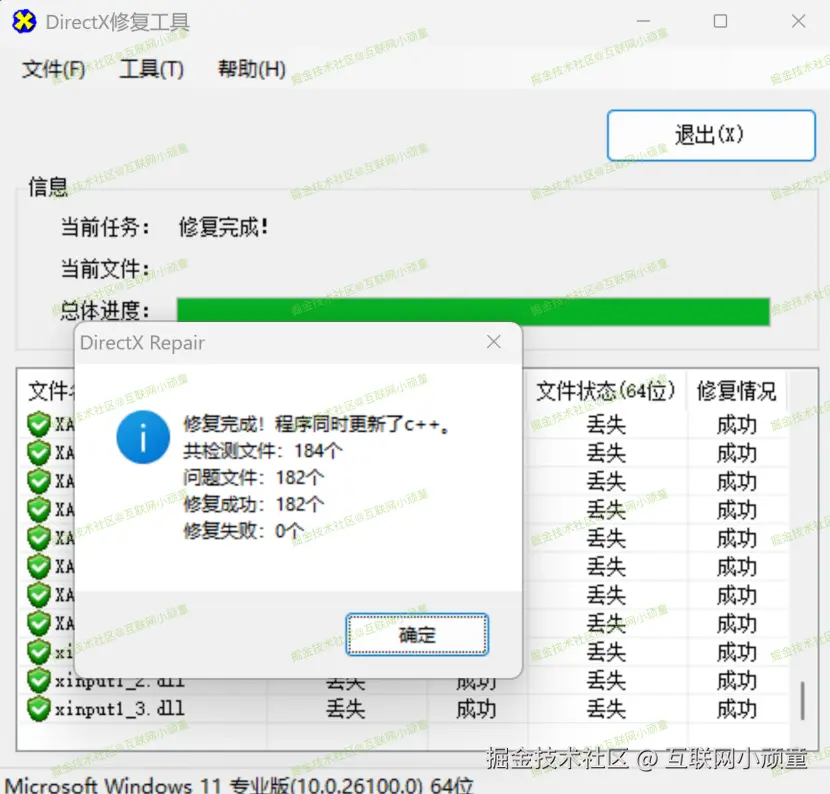Click the blue information icon in the dialog

pyautogui.click(x=143, y=437)
